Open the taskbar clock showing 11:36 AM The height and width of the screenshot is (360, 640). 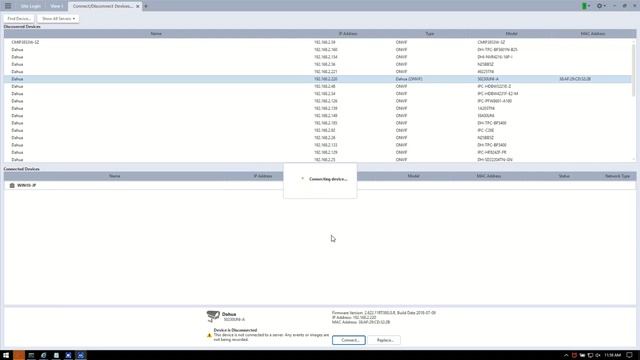pos(612,356)
